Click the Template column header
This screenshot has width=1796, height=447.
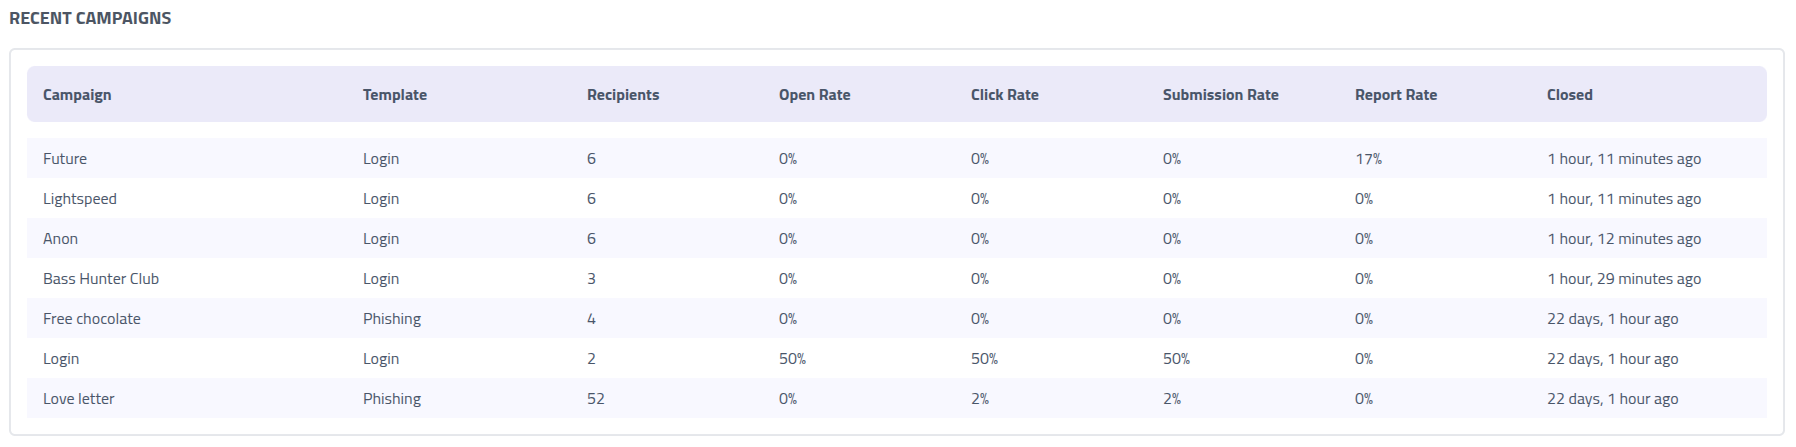395,95
